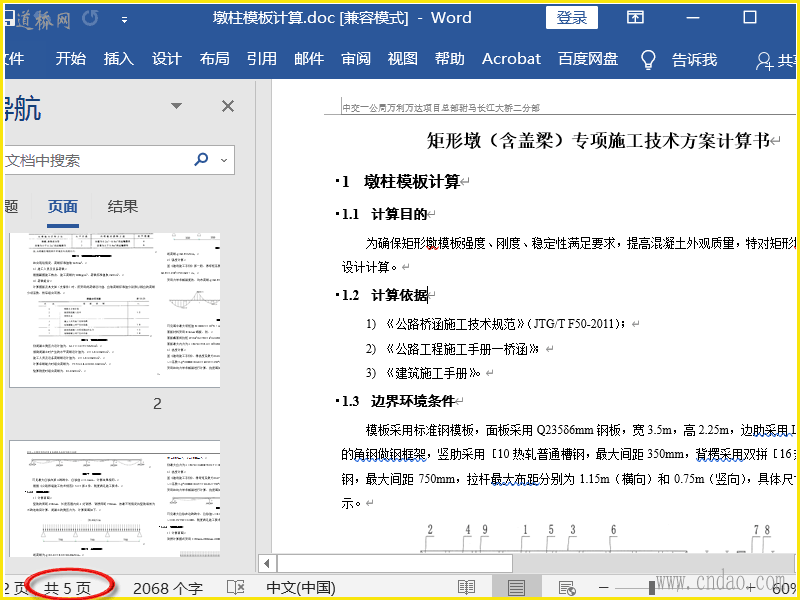Close the navigation pane

point(228,106)
